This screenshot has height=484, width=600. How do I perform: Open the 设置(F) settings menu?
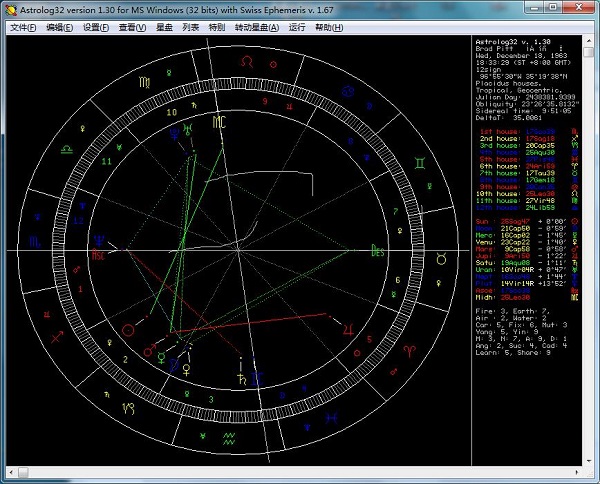pos(96,28)
